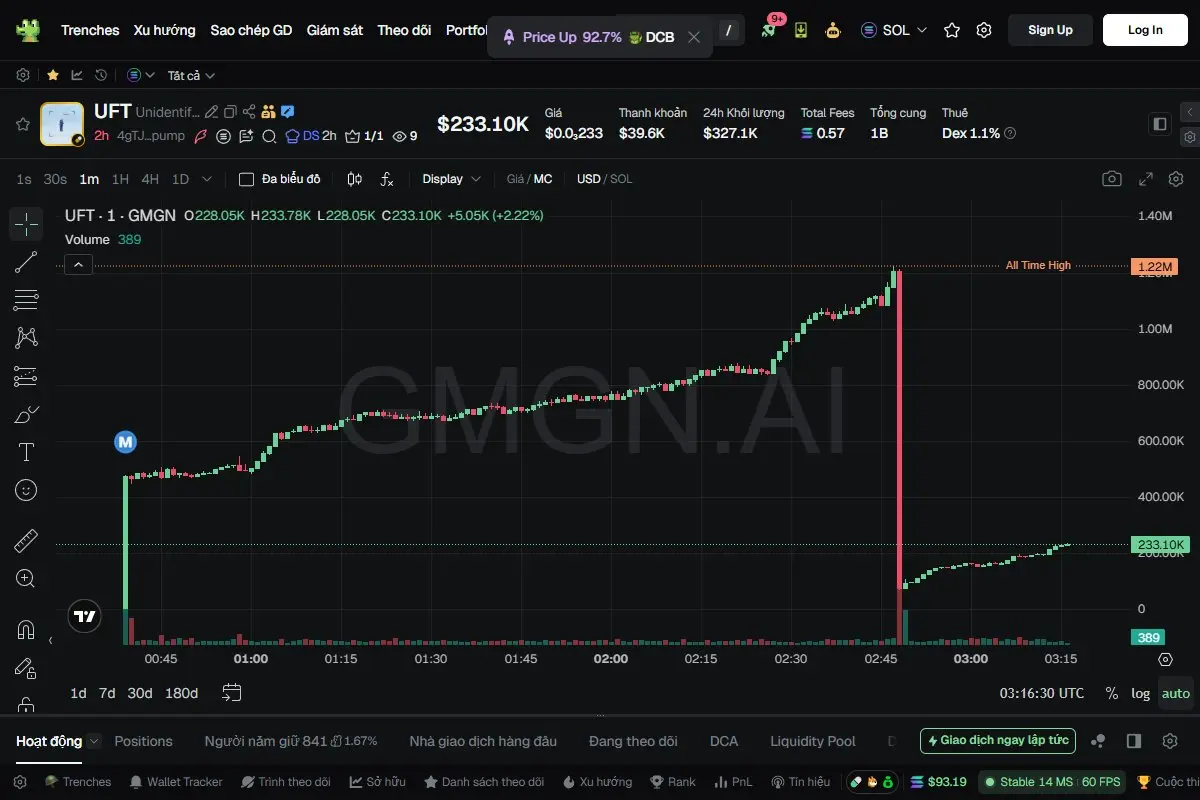
Task: Click the Log In button
Action: (1145, 30)
